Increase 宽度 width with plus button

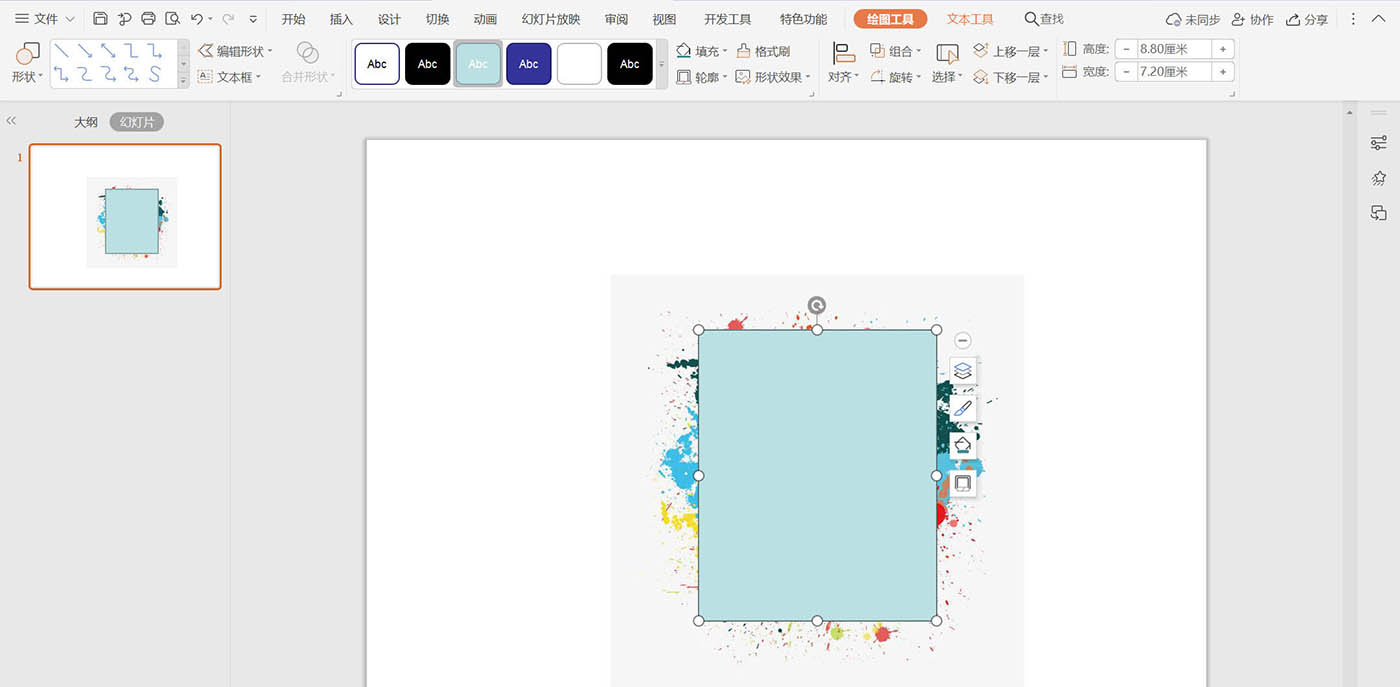point(1222,72)
